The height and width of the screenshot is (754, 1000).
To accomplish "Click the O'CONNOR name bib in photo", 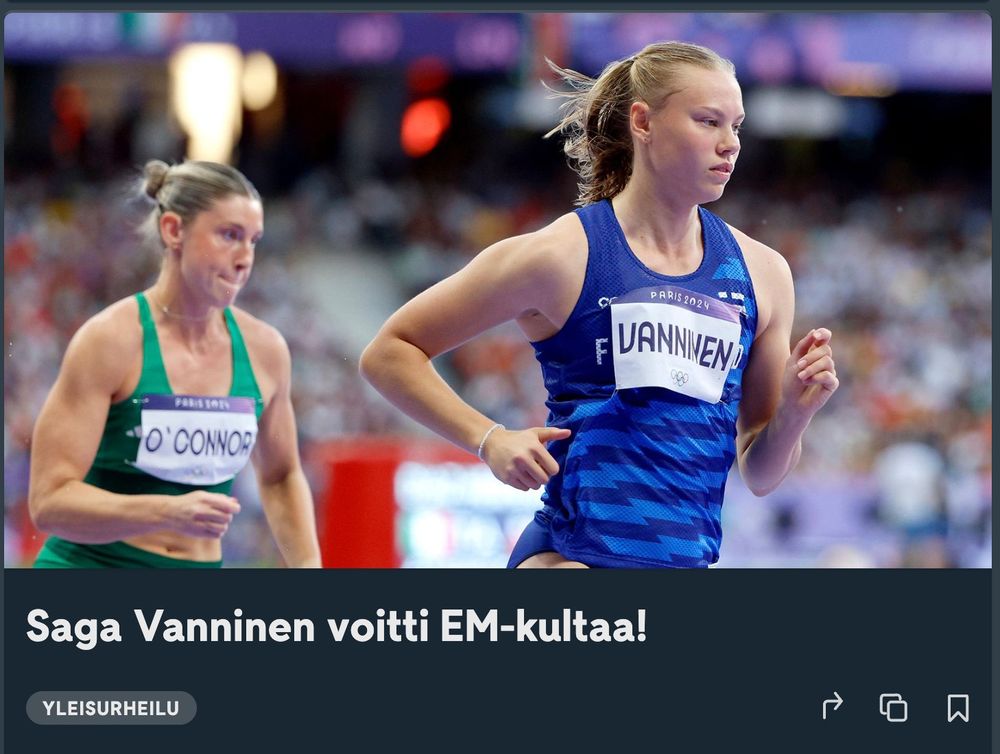I will pos(196,439).
